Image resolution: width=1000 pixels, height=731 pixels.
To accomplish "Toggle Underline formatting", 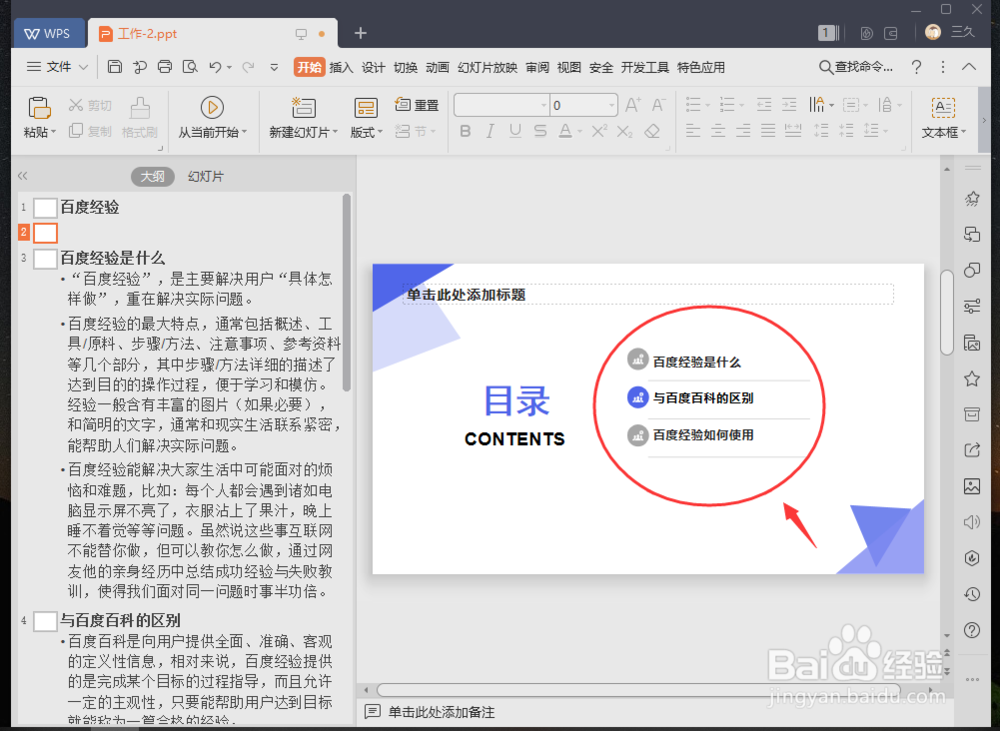I will [x=515, y=131].
